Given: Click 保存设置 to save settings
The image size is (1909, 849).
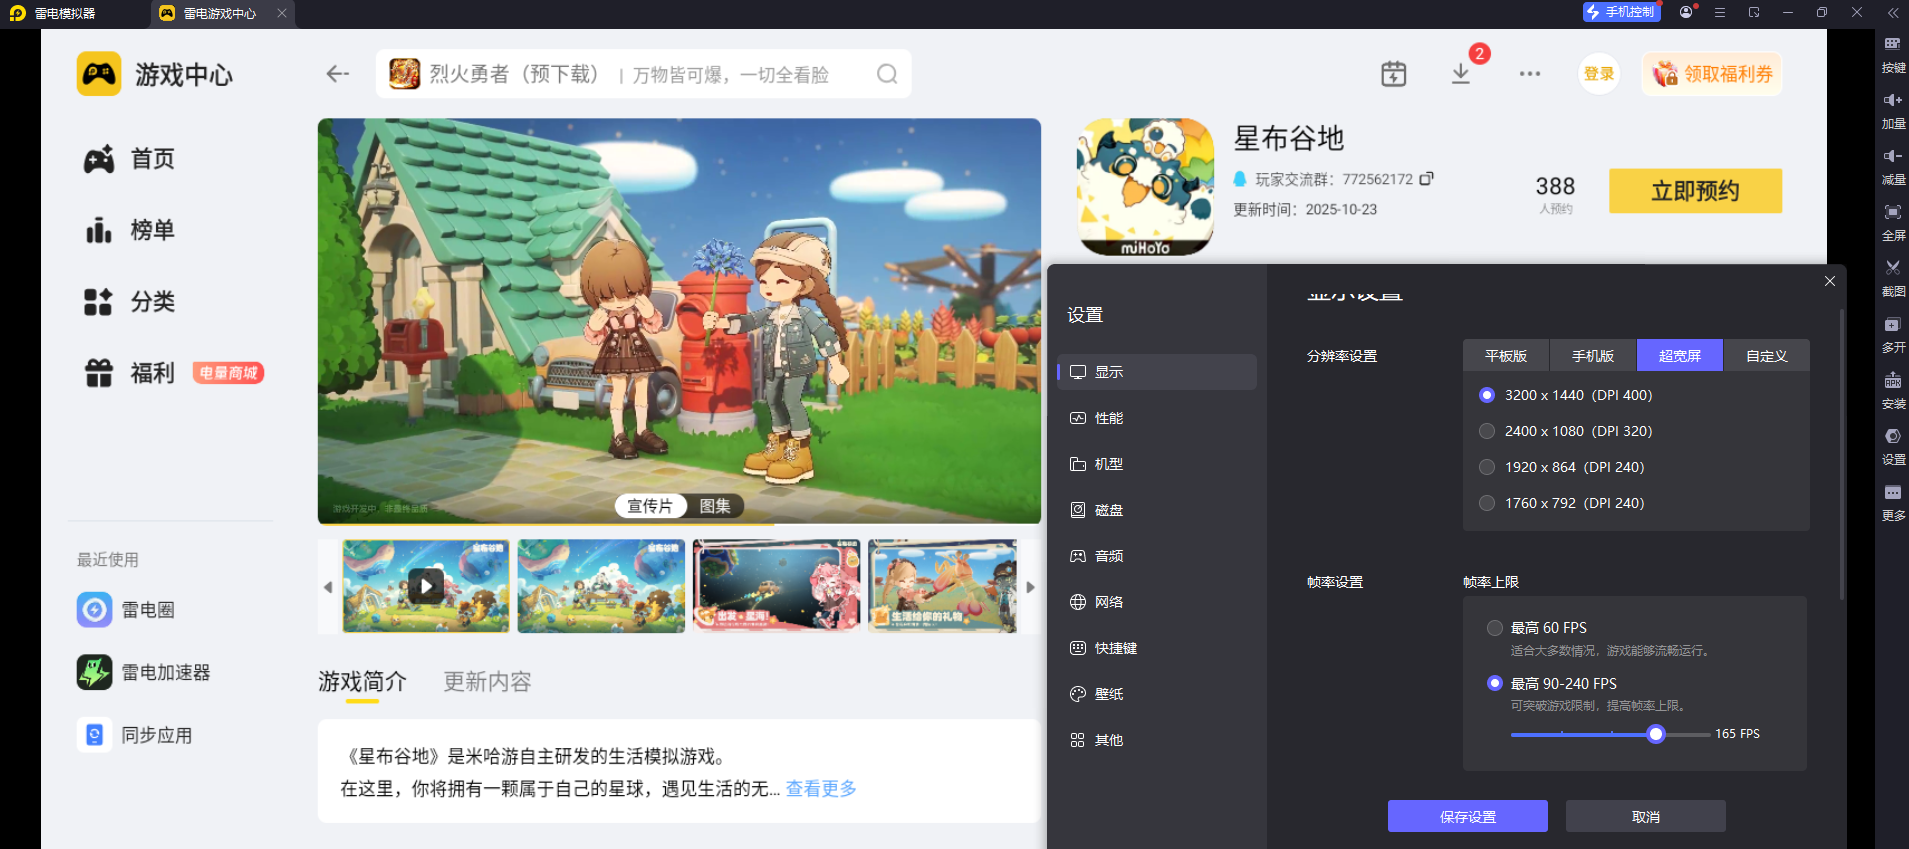Looking at the screenshot, I should coord(1468,816).
